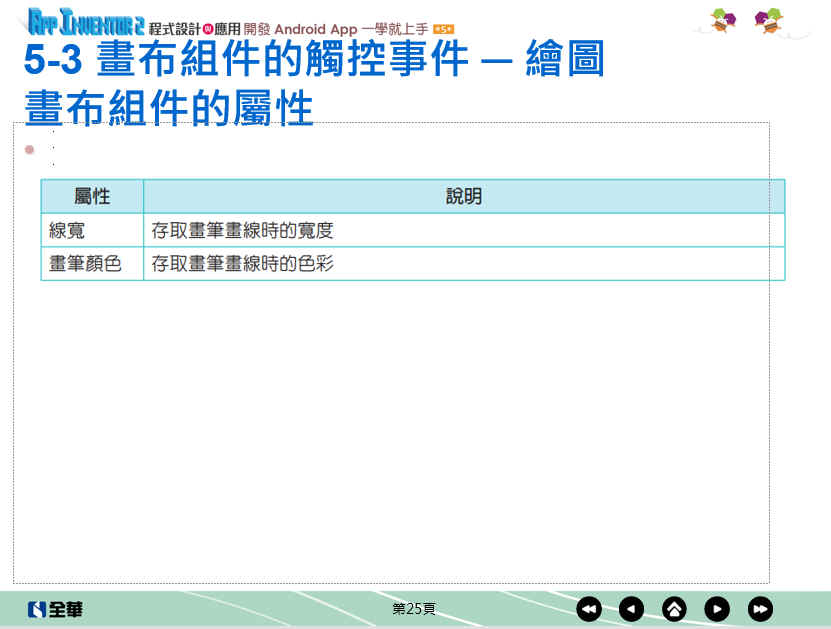Image resolution: width=831 pixels, height=629 pixels.
Task: Click the 線寬 property cell
Action: point(68,231)
